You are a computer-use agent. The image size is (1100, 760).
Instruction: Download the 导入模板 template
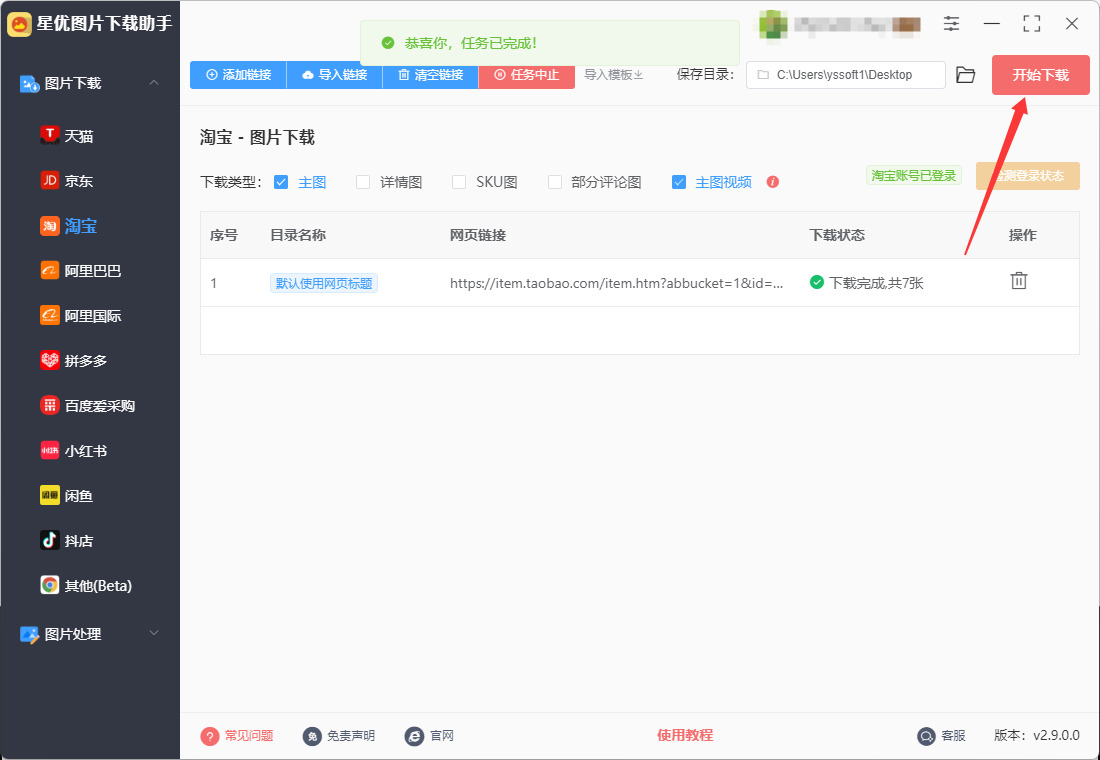click(614, 75)
